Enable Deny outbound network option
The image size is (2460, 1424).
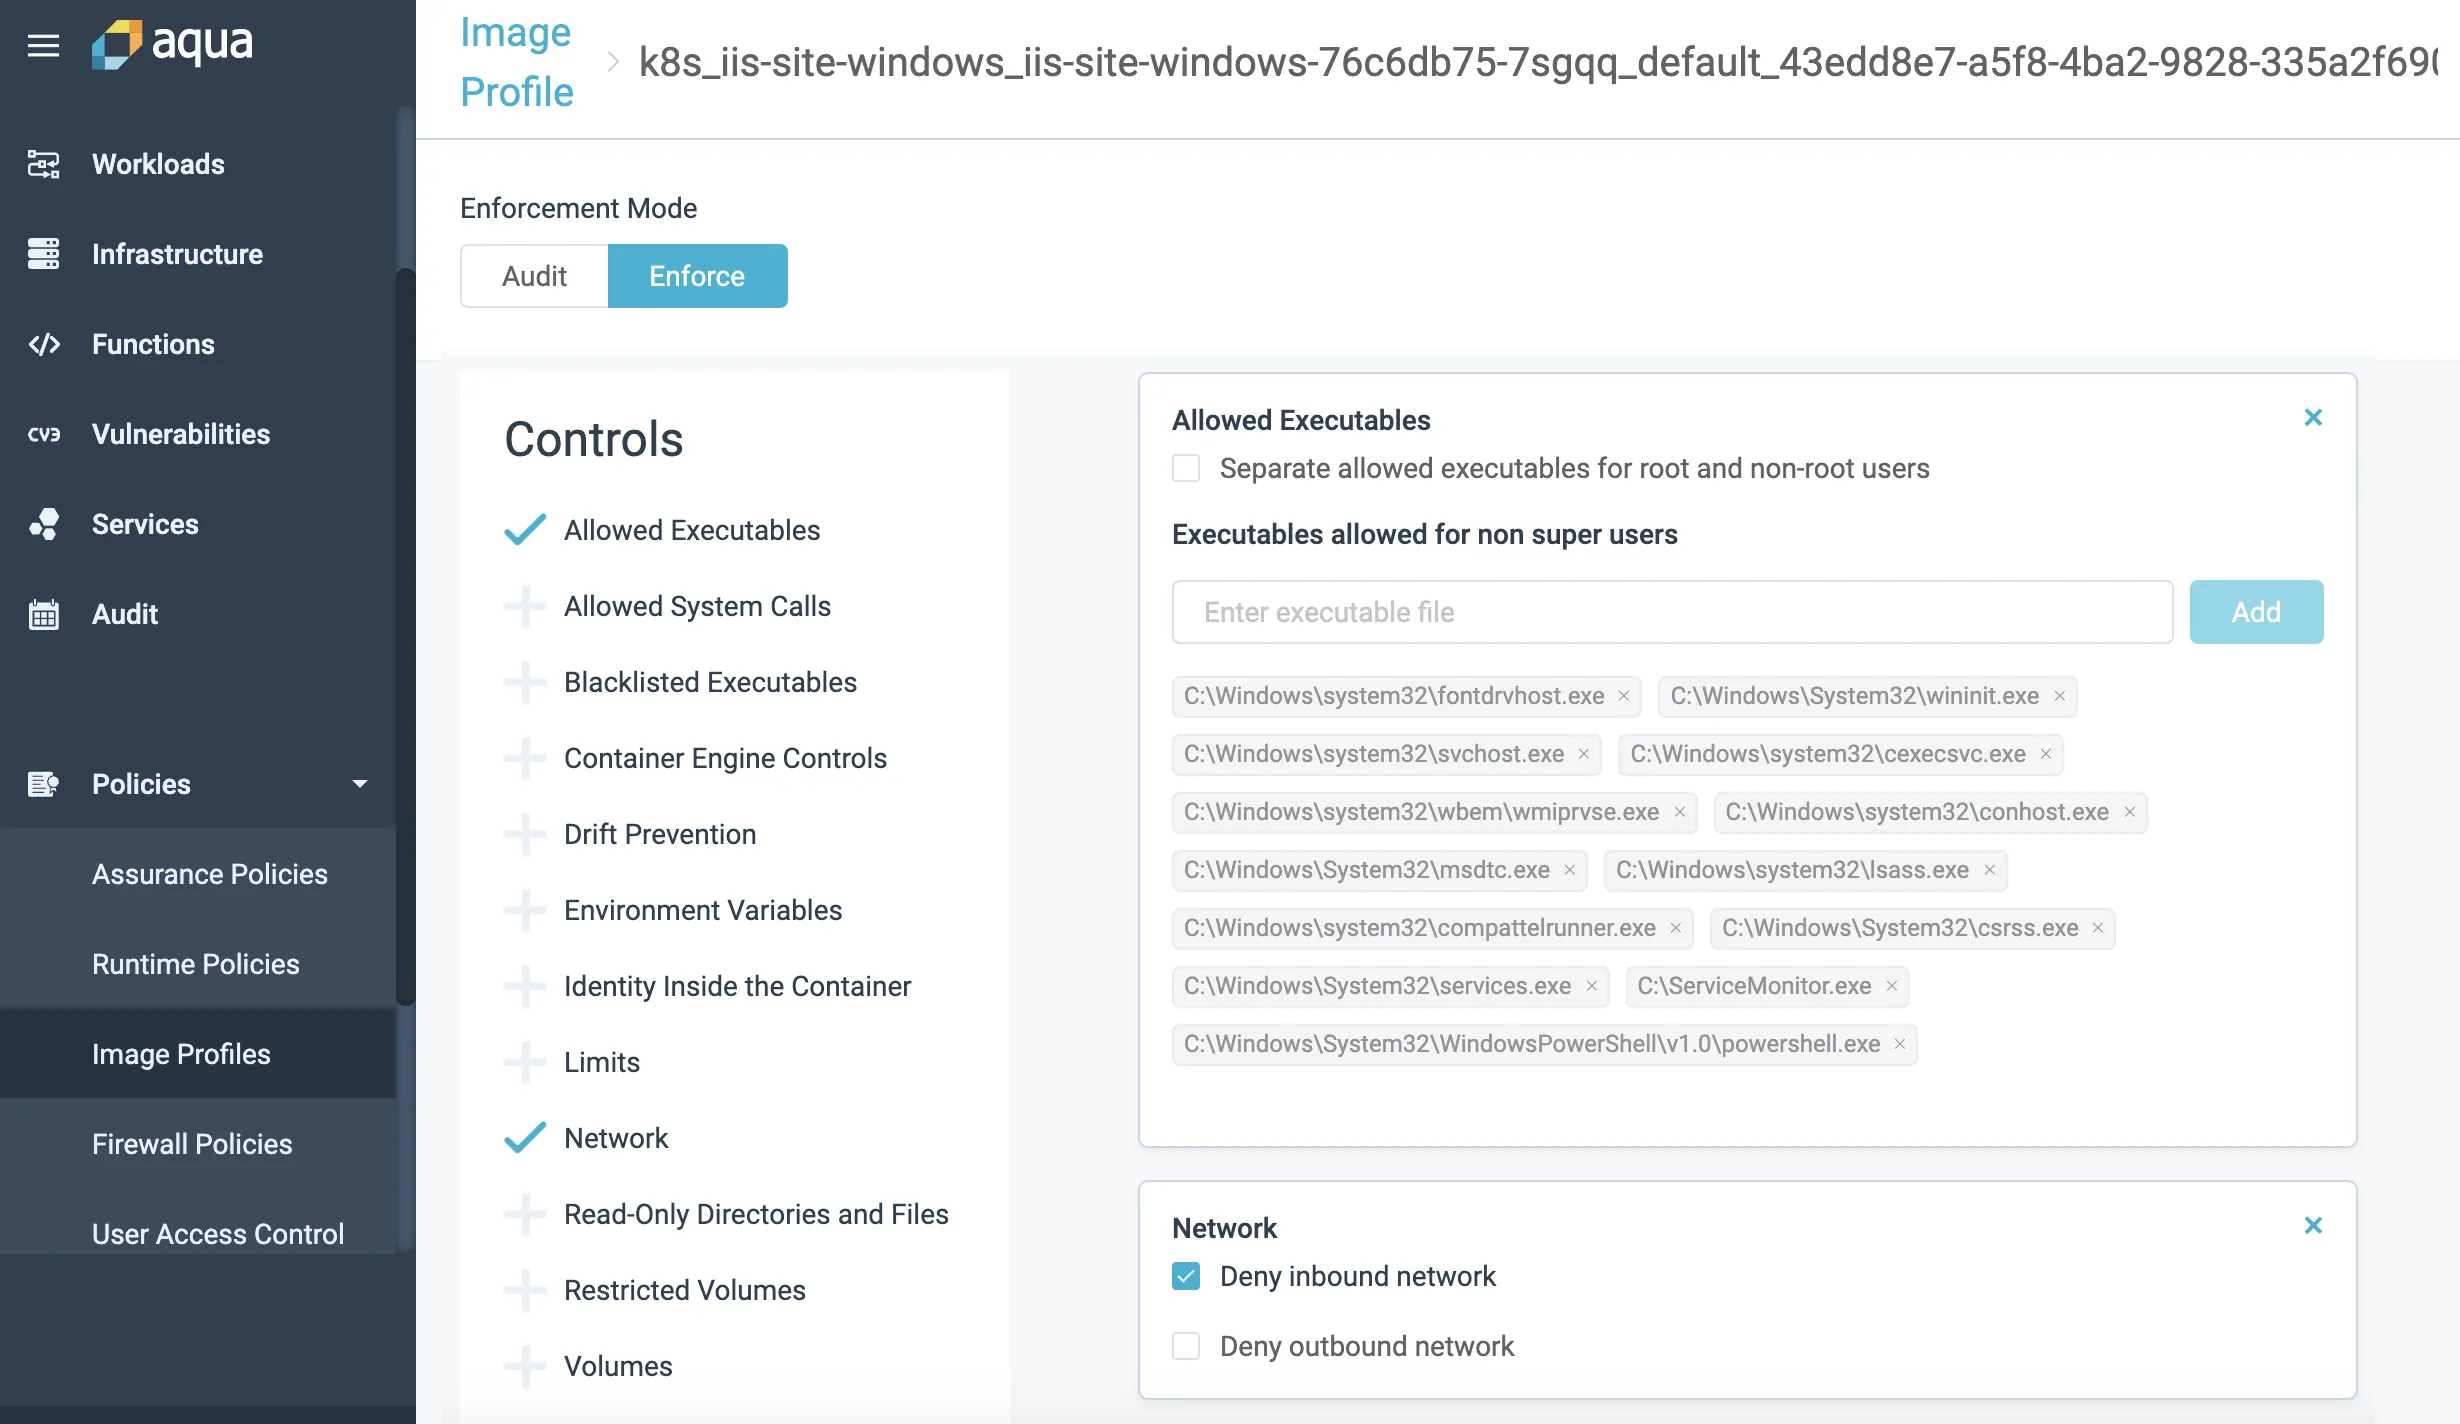1187,1344
